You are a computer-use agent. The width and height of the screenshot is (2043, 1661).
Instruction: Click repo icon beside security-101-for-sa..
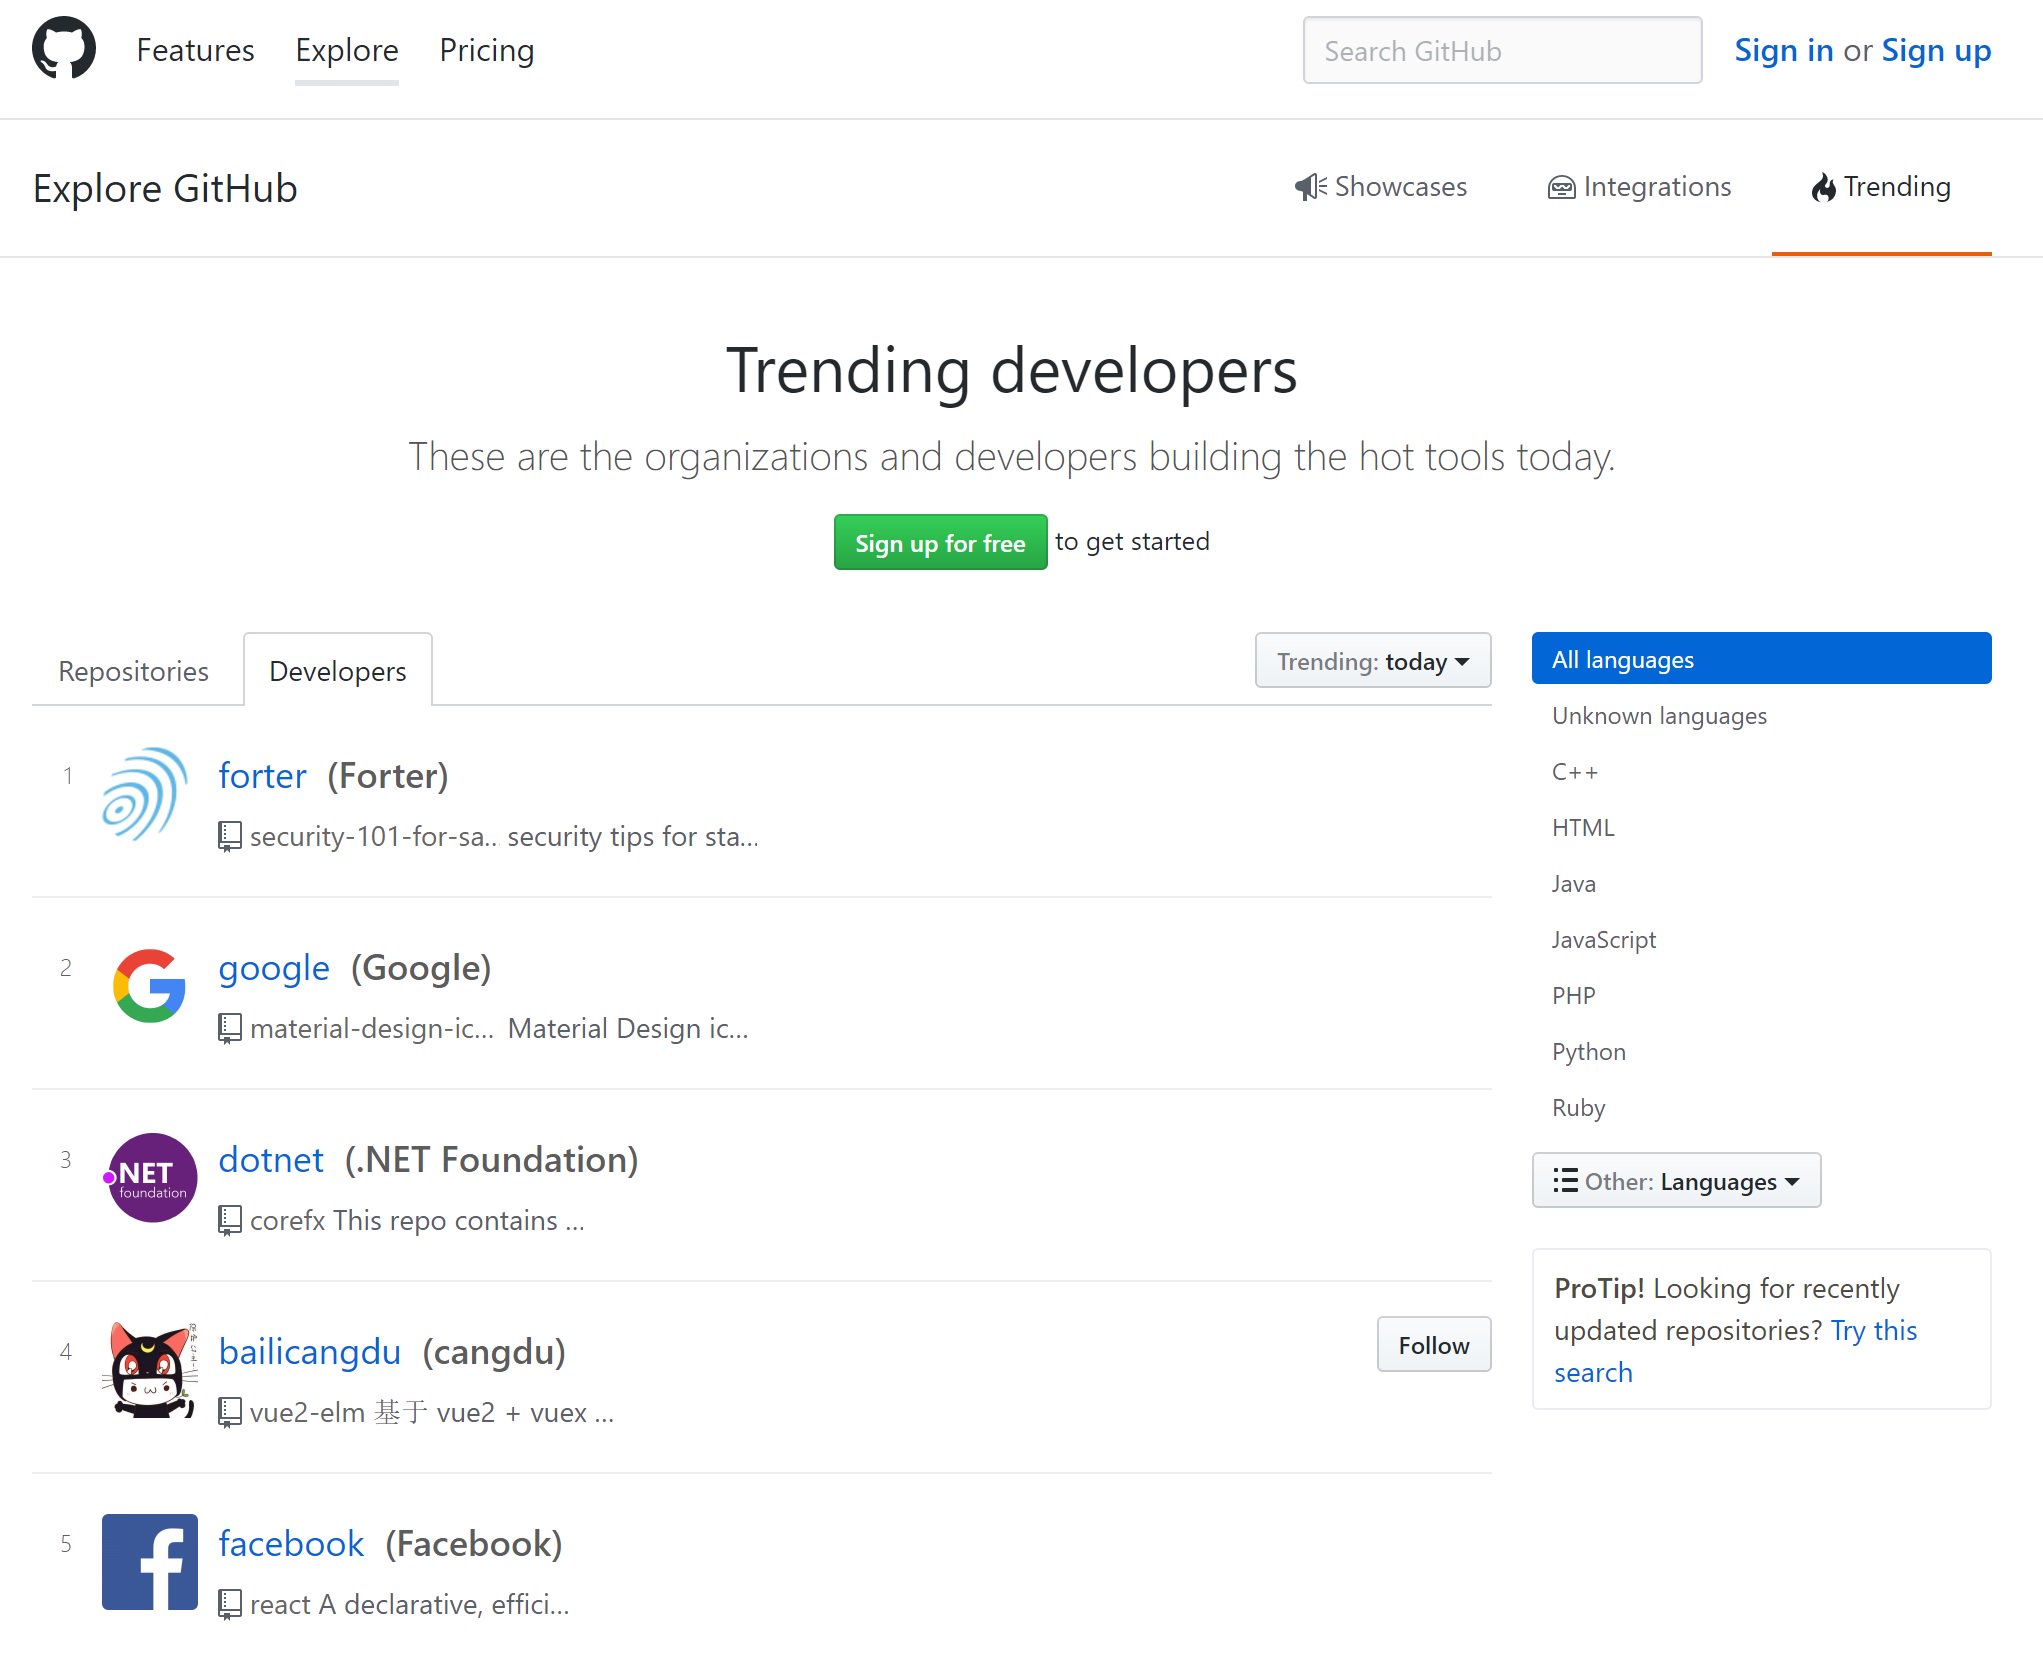(x=230, y=836)
